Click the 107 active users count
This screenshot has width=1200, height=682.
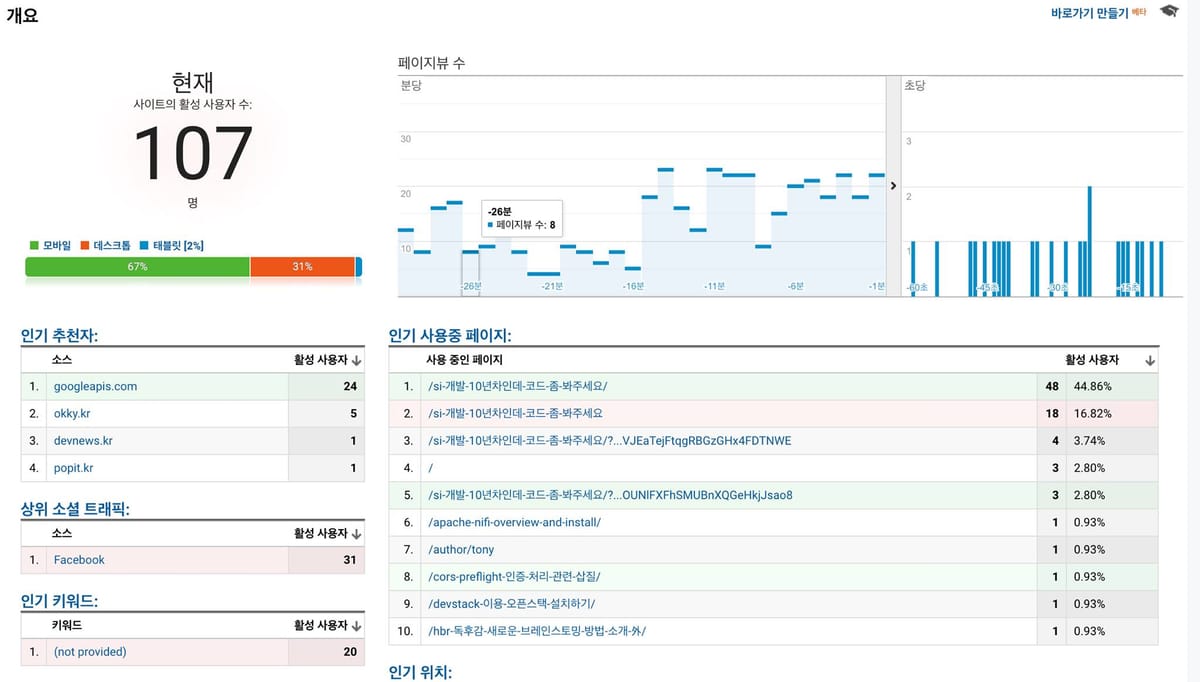click(x=192, y=154)
